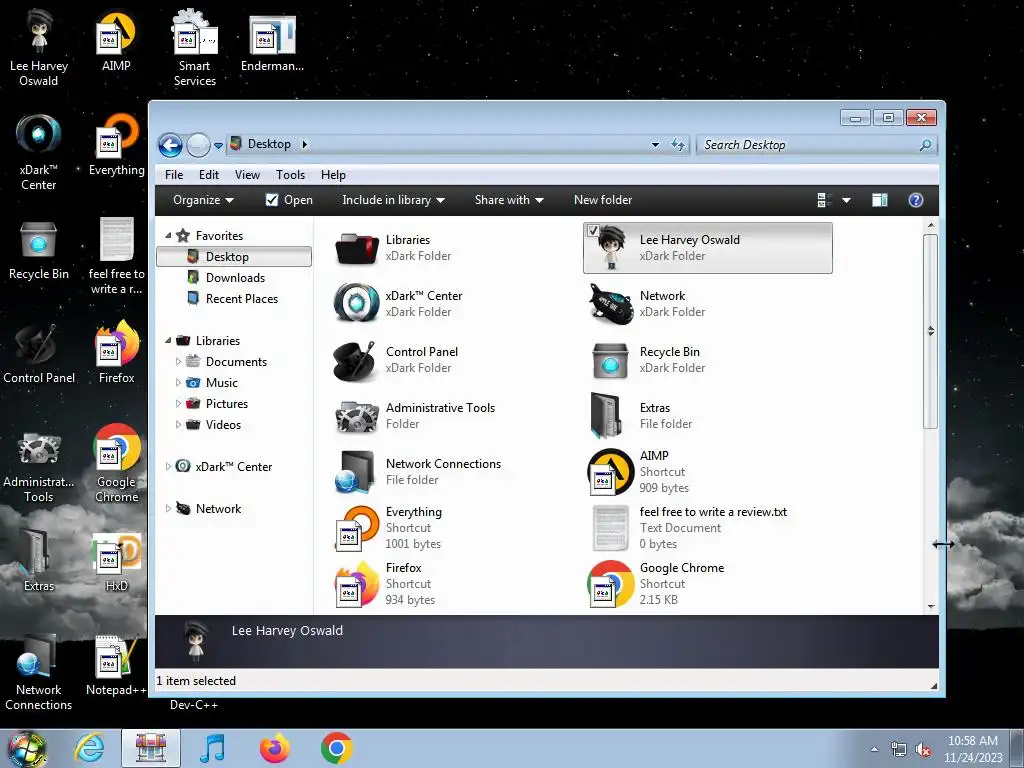Click the Desktop breadcrumb in address bar
This screenshot has height=768, width=1024.
point(269,144)
